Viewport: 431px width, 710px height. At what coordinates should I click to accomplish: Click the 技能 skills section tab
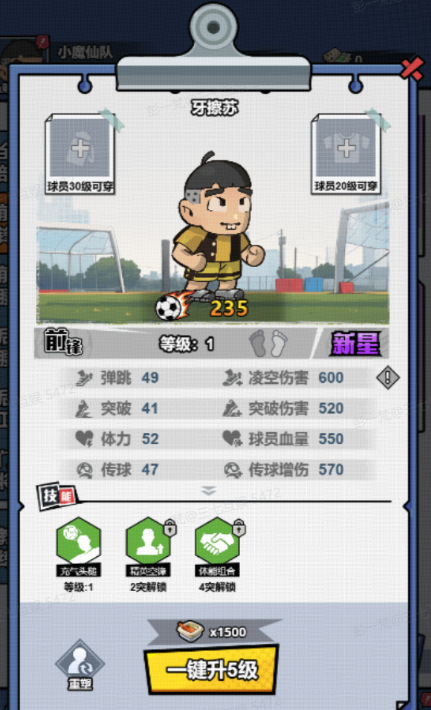(x=58, y=496)
